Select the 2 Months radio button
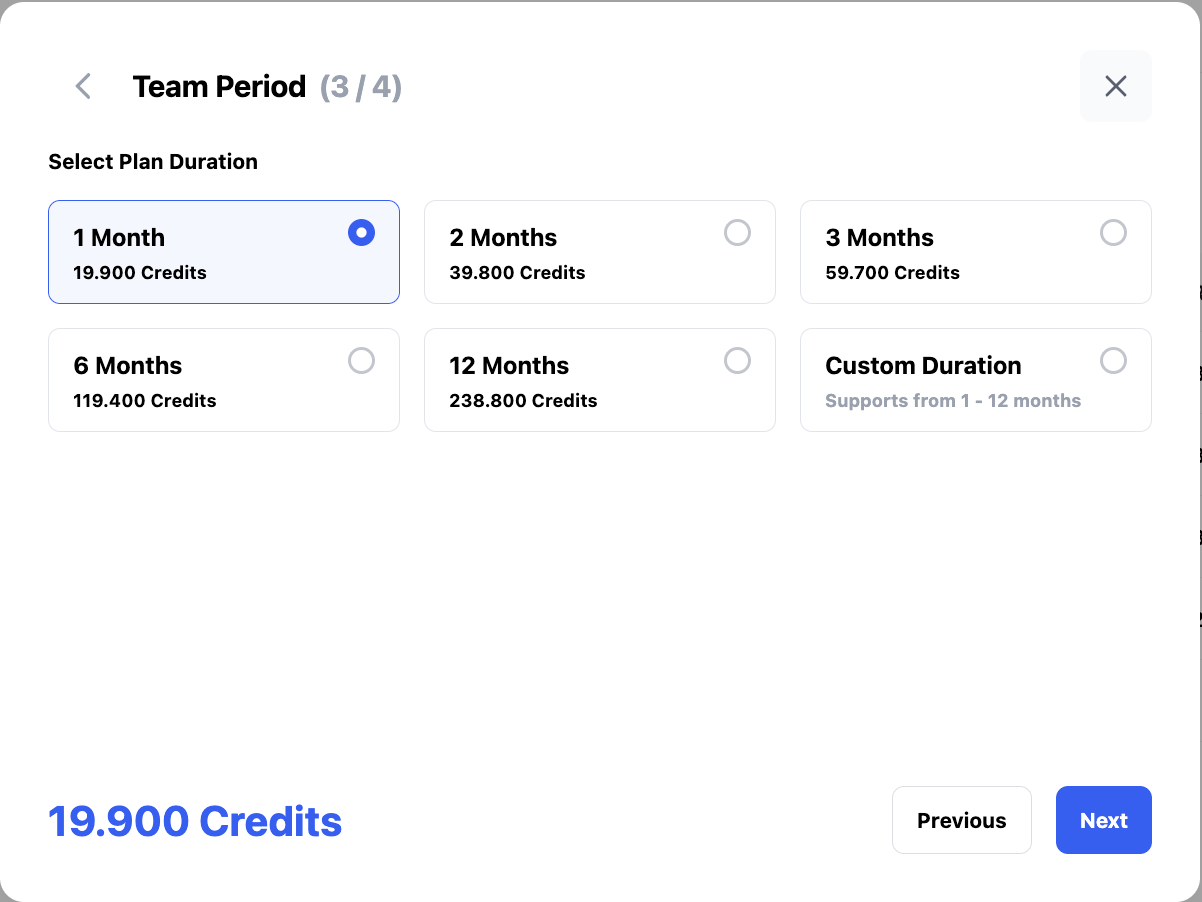1202x902 pixels. [x=737, y=233]
